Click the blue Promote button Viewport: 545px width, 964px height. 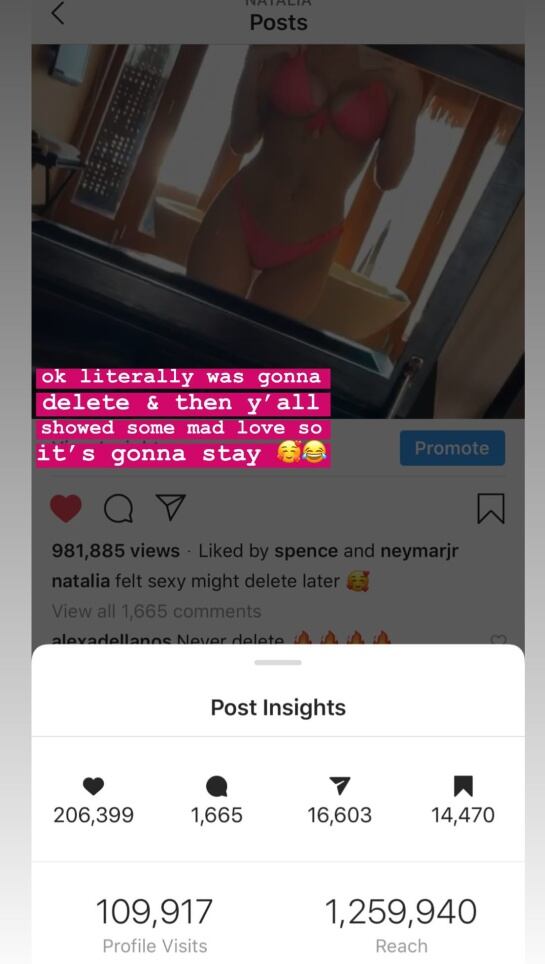(452, 448)
